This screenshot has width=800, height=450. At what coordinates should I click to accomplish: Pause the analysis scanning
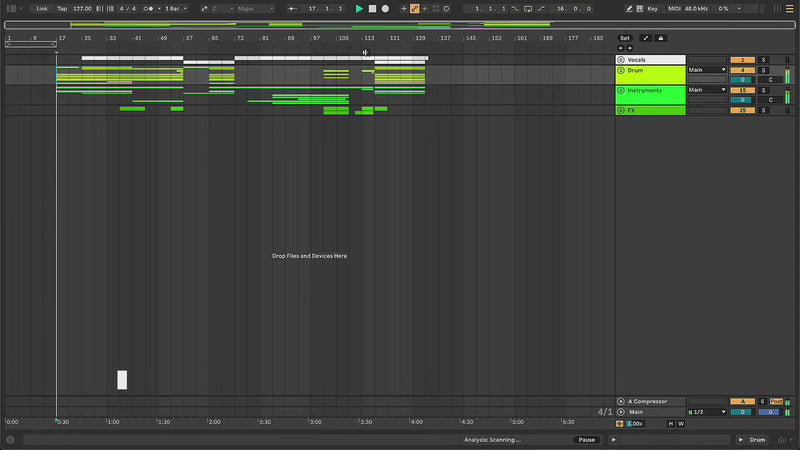pos(587,440)
